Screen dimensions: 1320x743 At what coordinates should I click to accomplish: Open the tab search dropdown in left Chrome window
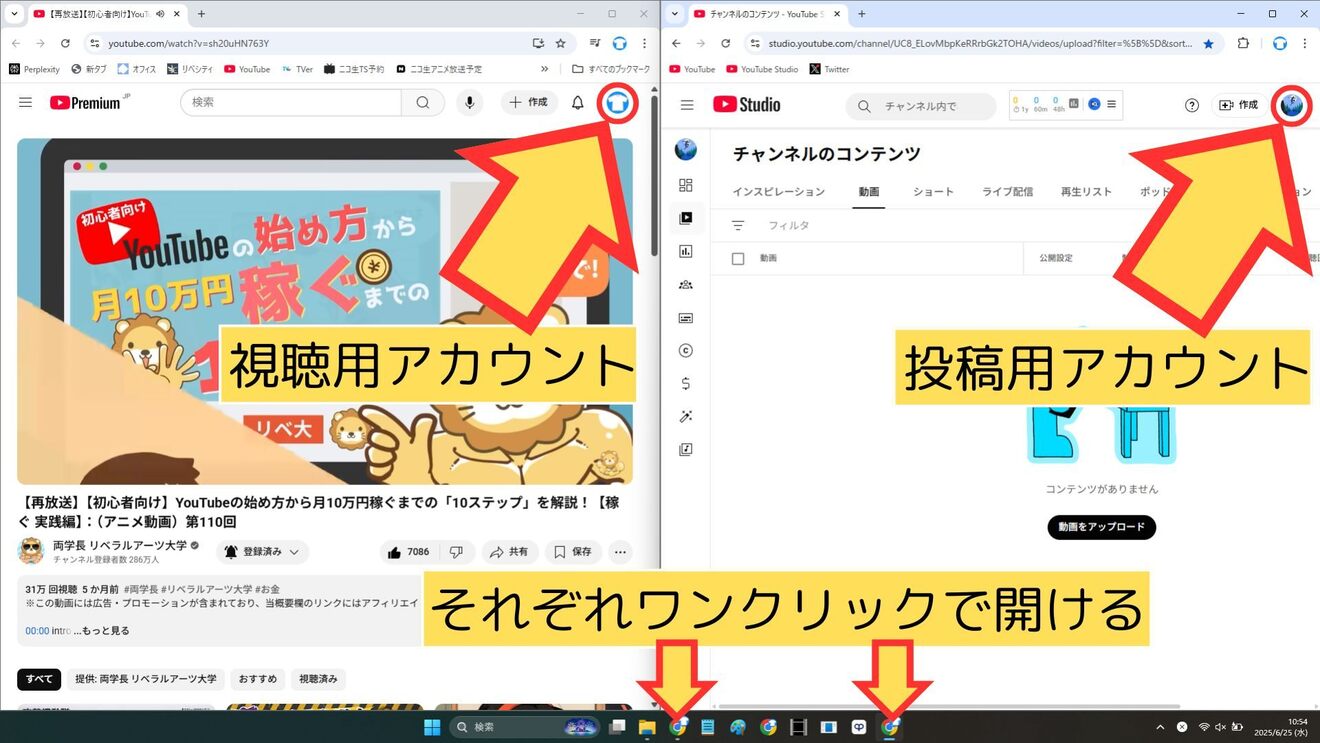click(13, 14)
